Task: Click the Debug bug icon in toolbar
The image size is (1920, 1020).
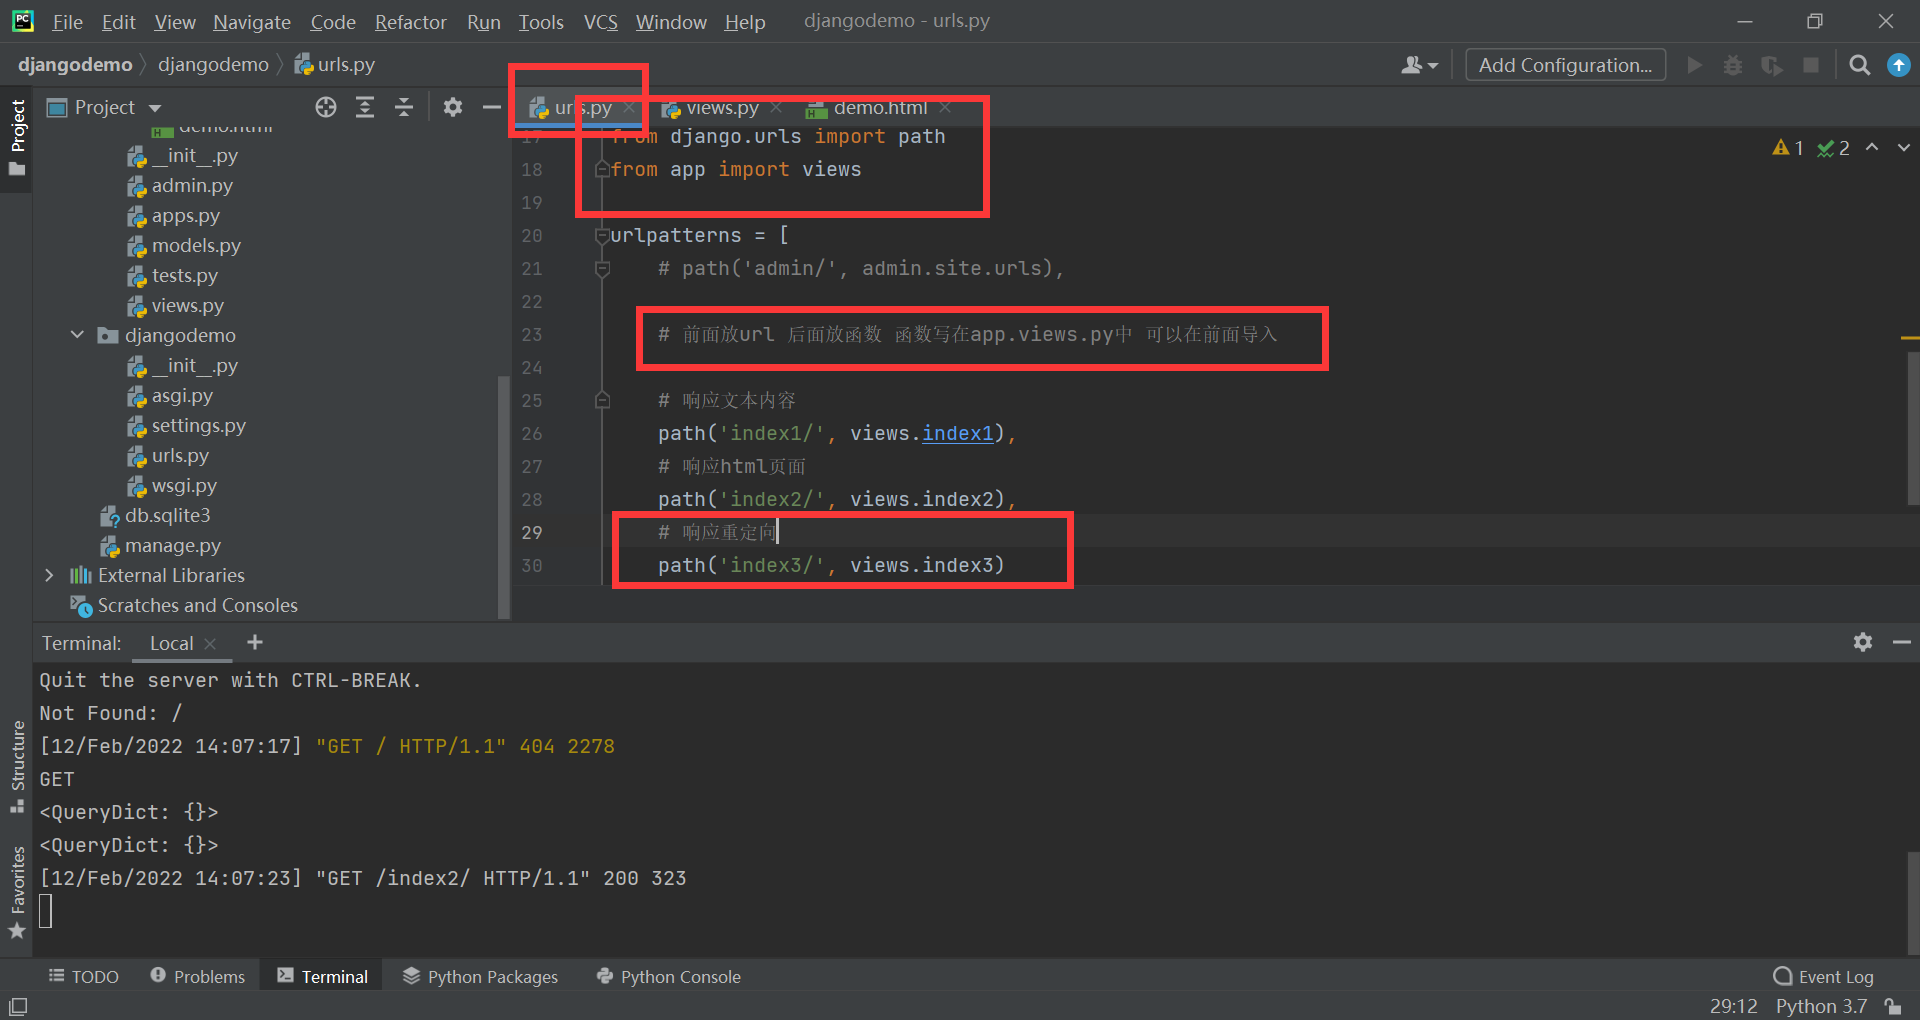Action: point(1733,65)
